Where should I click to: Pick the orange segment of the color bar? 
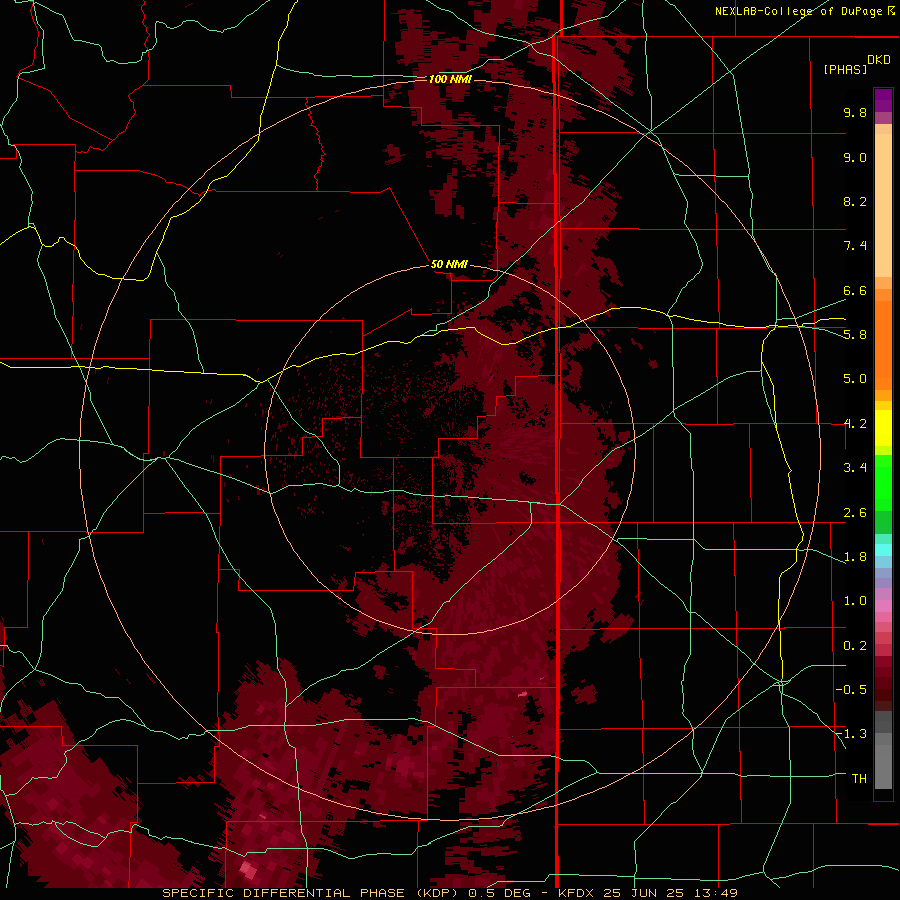tap(883, 345)
